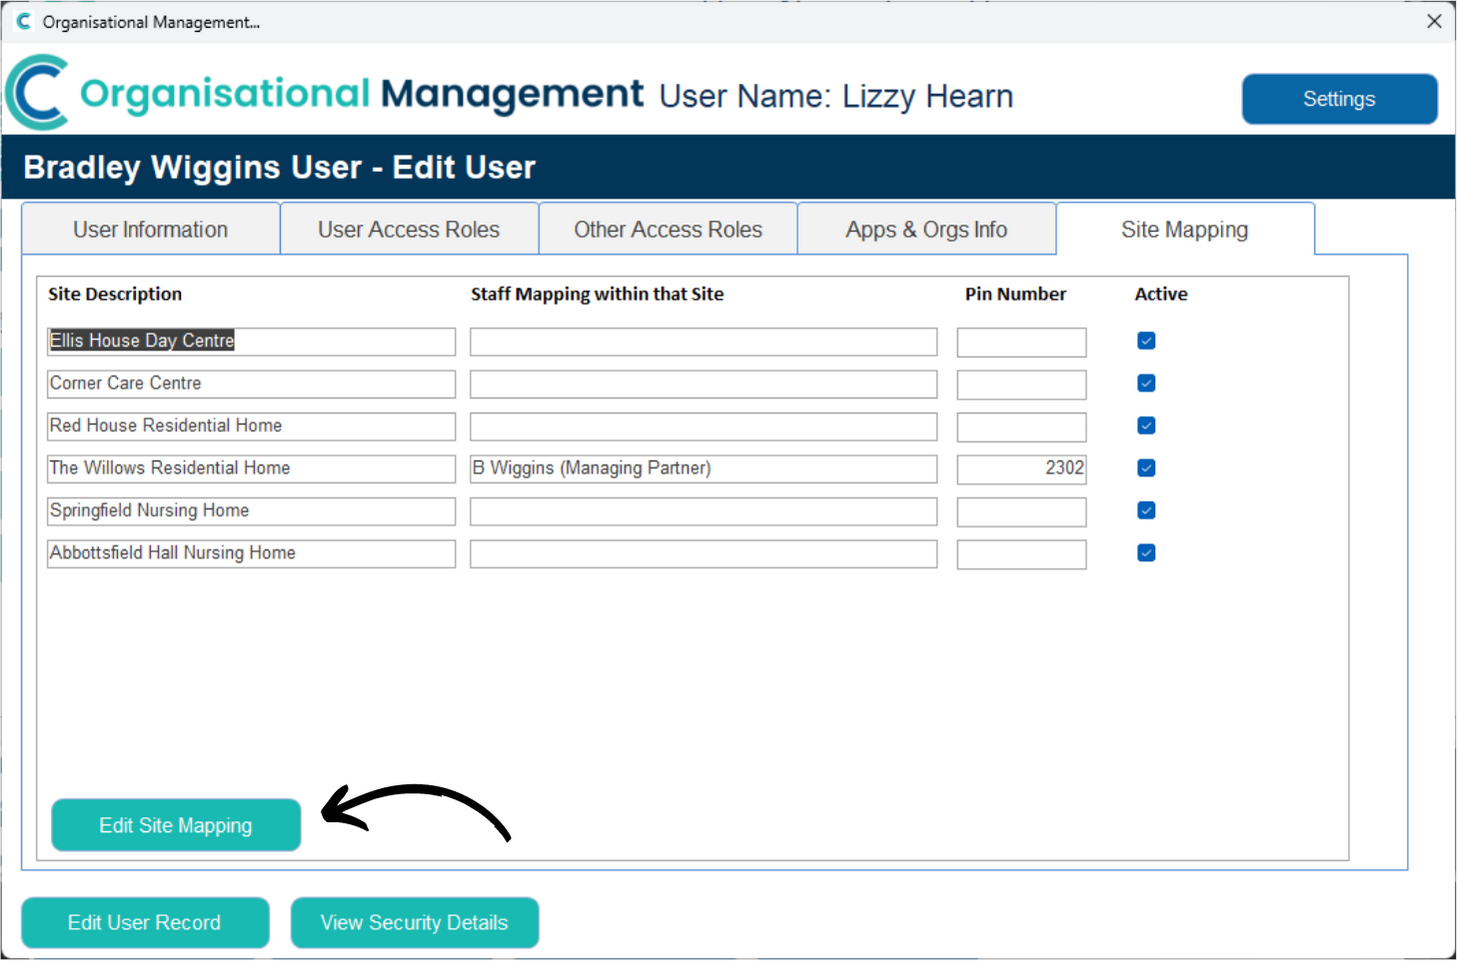This screenshot has width=1459, height=962.
Task: Switch to the Other Access Roles tab
Action: pyautogui.click(x=667, y=229)
